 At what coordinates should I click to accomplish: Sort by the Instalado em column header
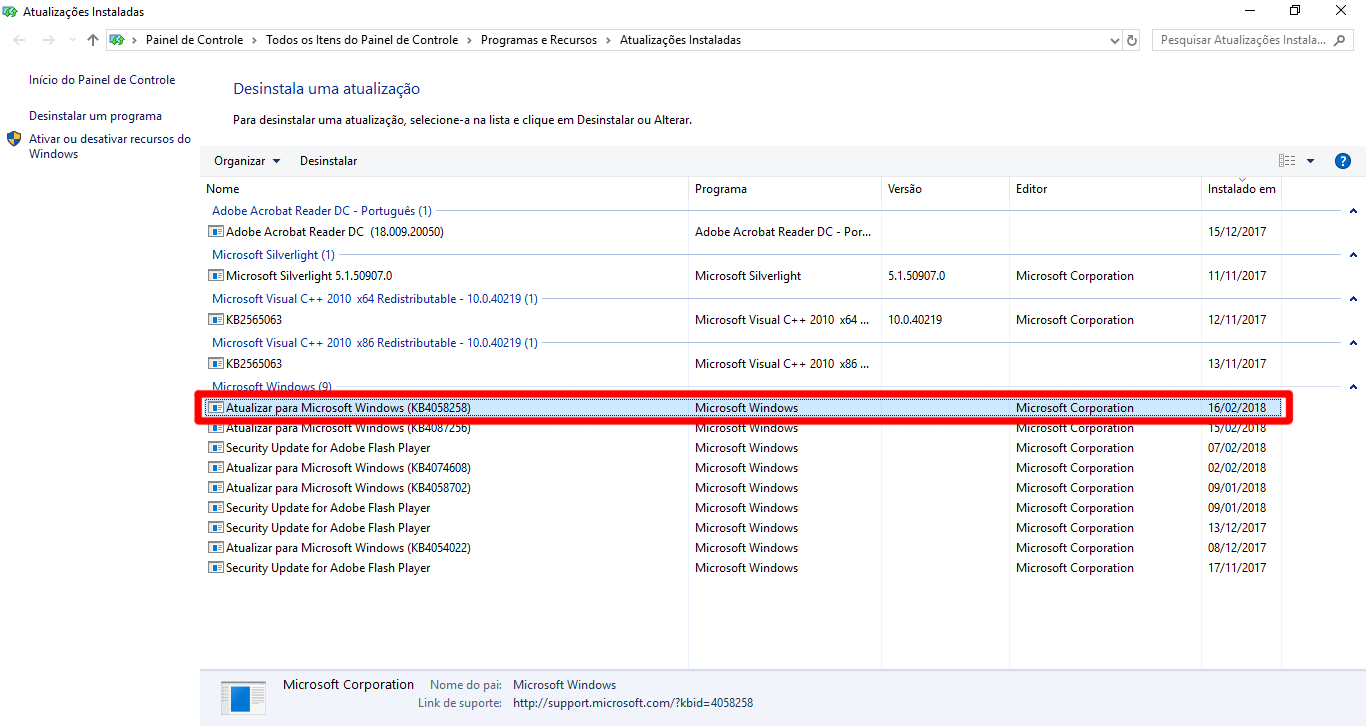[x=1241, y=189]
